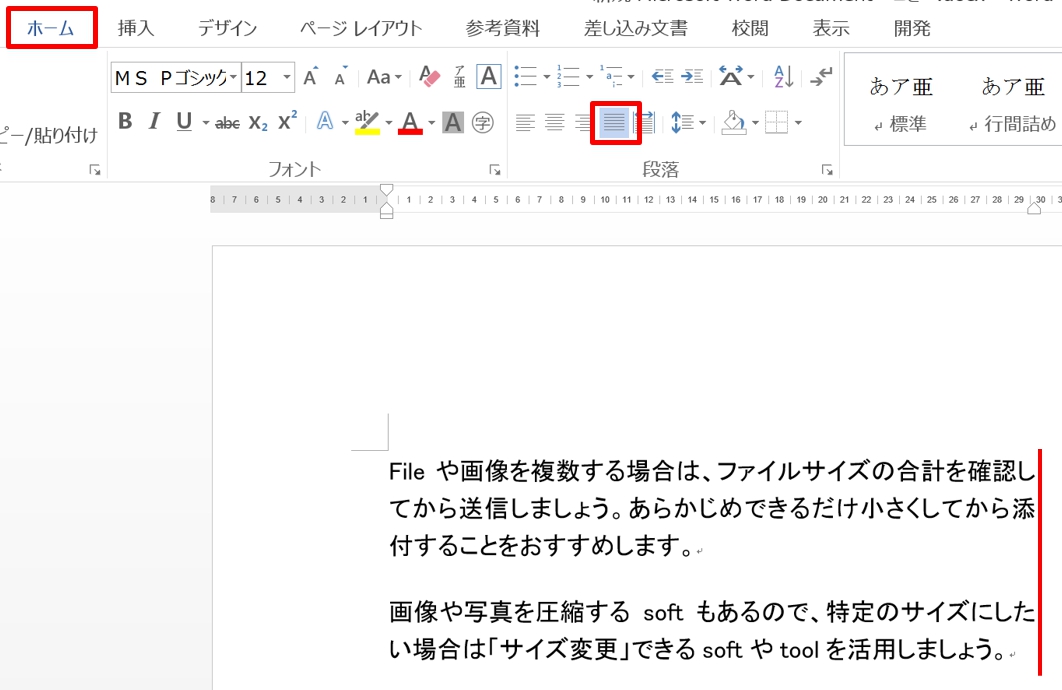Expand underline style dropdown arrow
Image resolution: width=1062 pixels, height=690 pixels.
205,123
